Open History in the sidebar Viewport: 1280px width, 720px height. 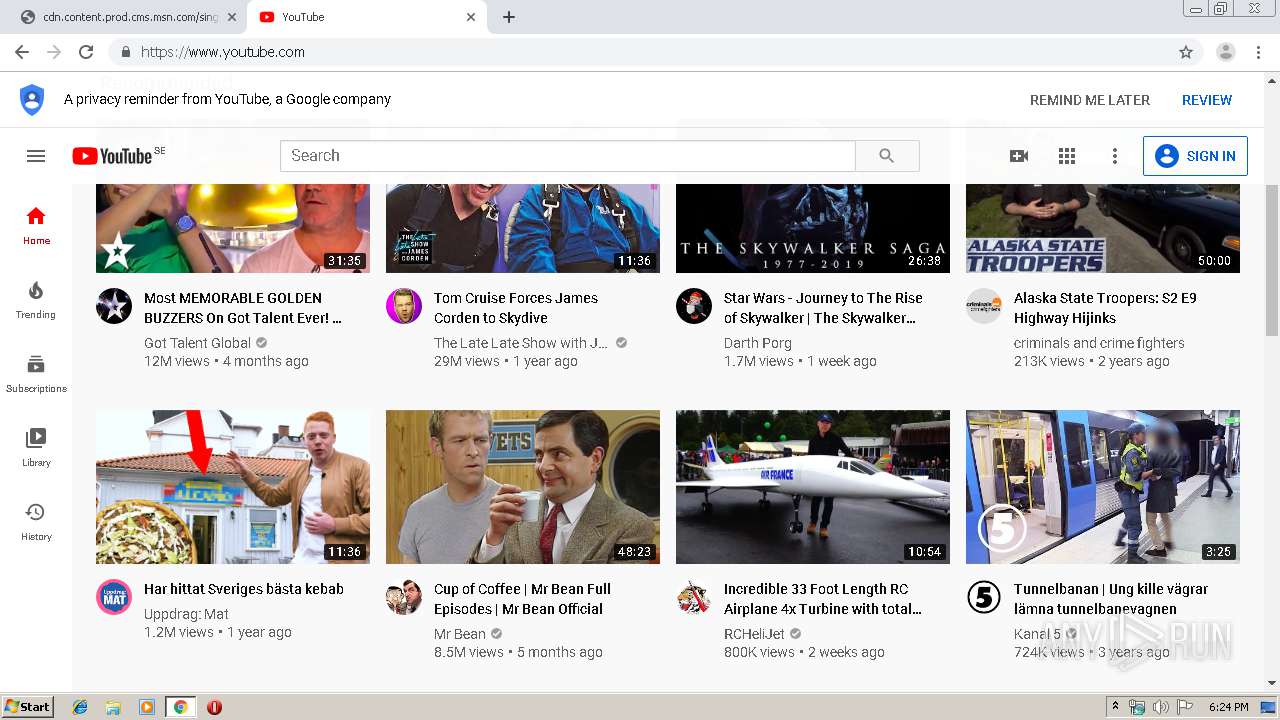(36, 521)
